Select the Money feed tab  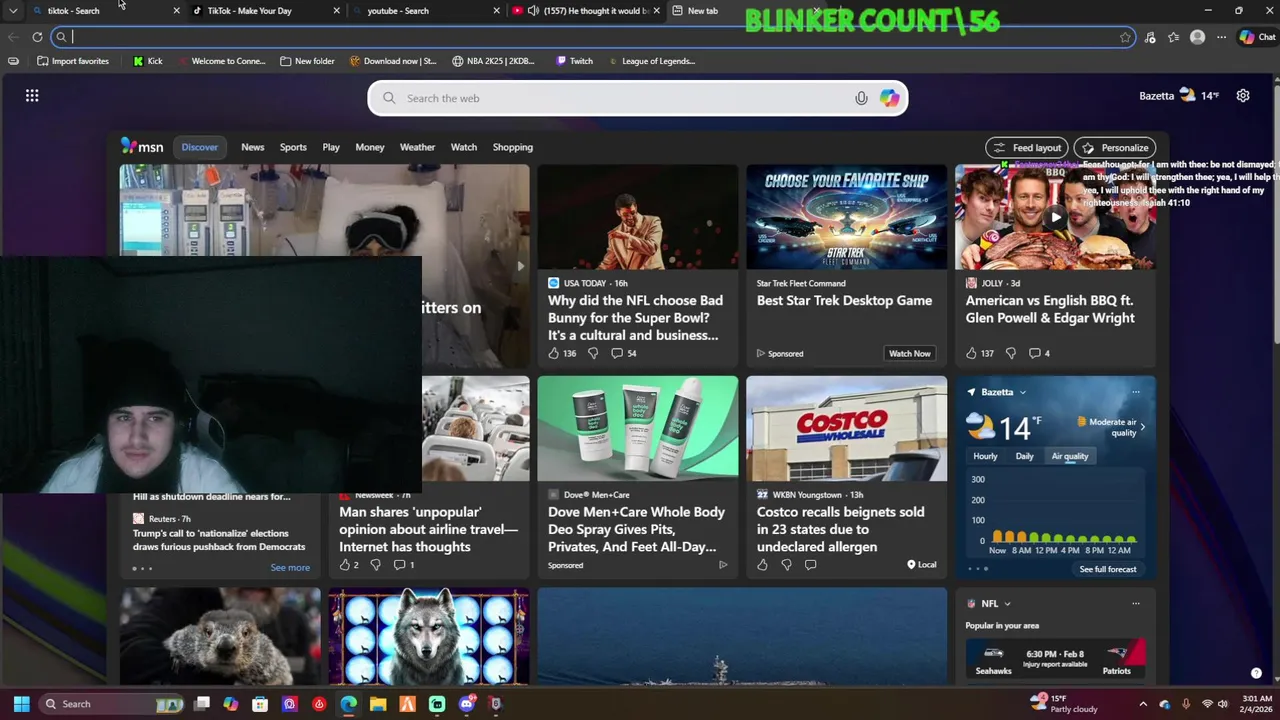click(x=370, y=147)
